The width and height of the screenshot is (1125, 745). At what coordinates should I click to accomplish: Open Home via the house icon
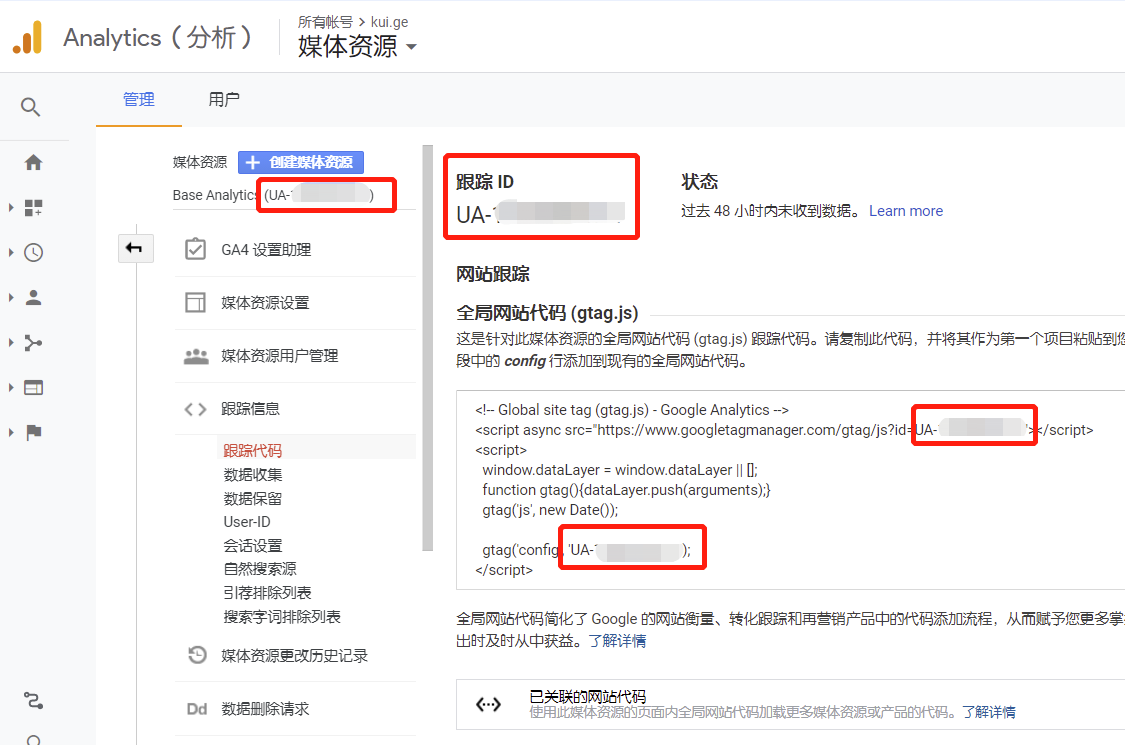click(x=33, y=160)
